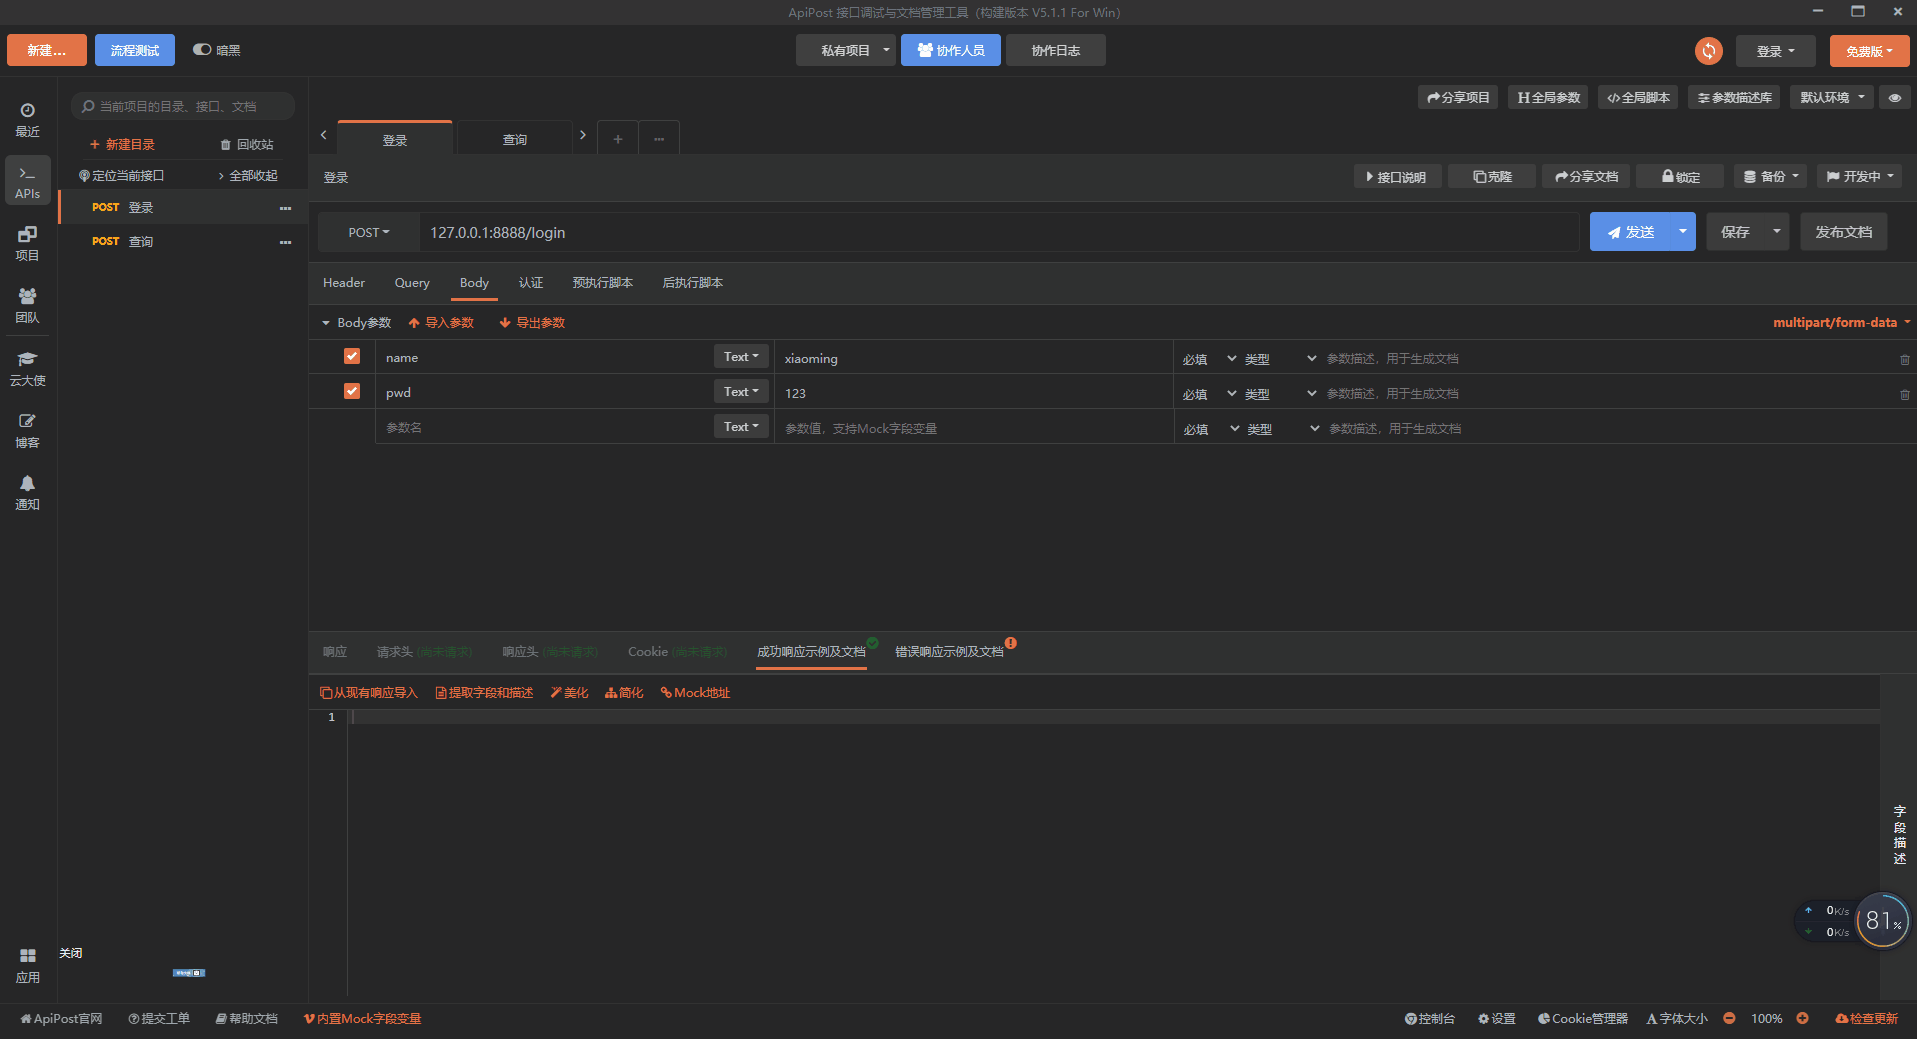Open the Text type dropdown for name
Screen dimensions: 1917x1039
click(741, 357)
